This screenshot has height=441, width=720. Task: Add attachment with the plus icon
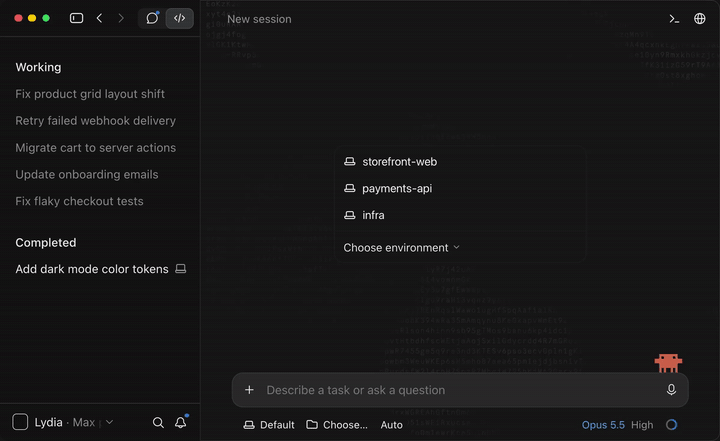pyautogui.click(x=249, y=390)
